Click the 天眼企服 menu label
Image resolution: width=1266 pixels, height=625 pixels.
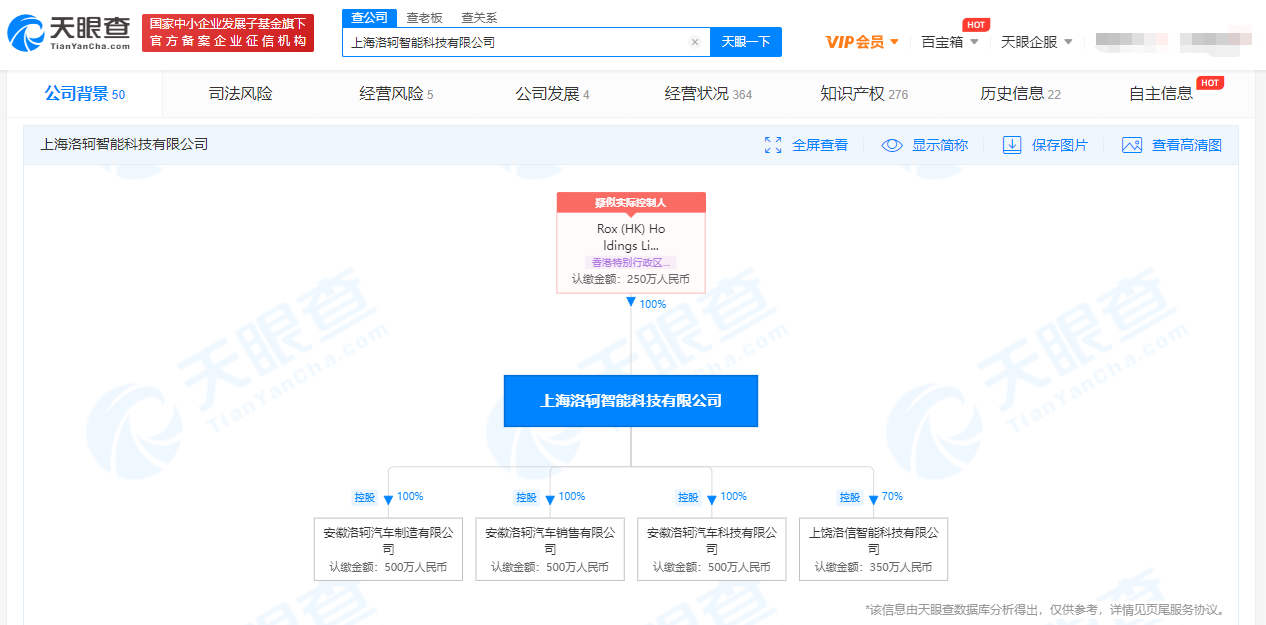coord(1029,42)
